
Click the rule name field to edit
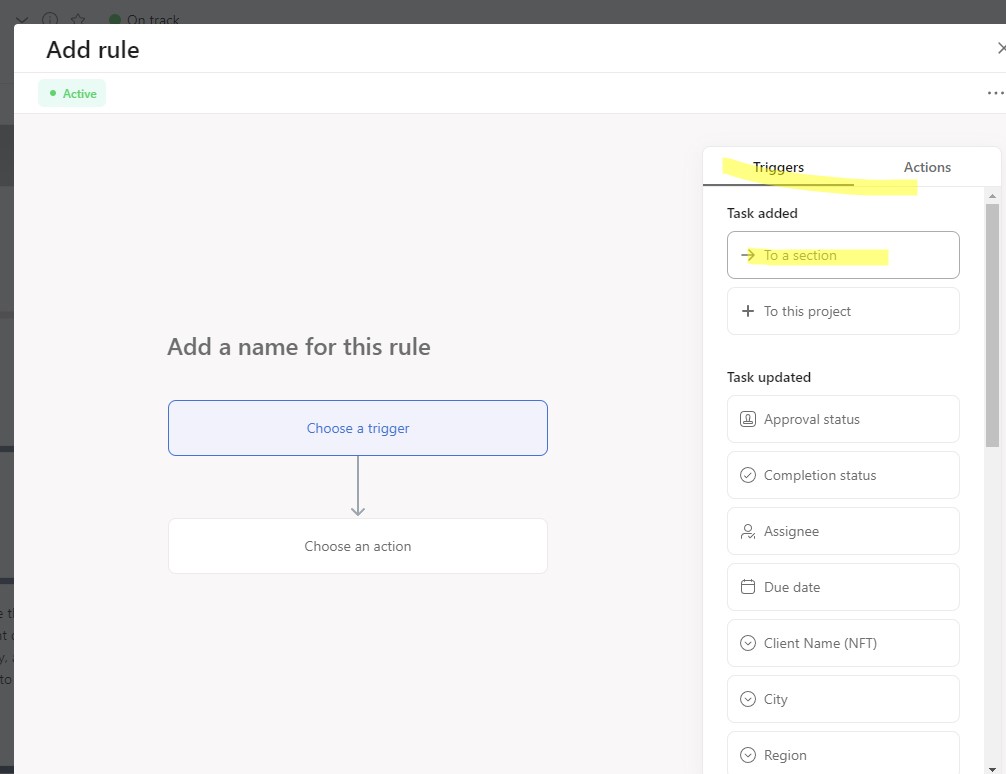299,347
